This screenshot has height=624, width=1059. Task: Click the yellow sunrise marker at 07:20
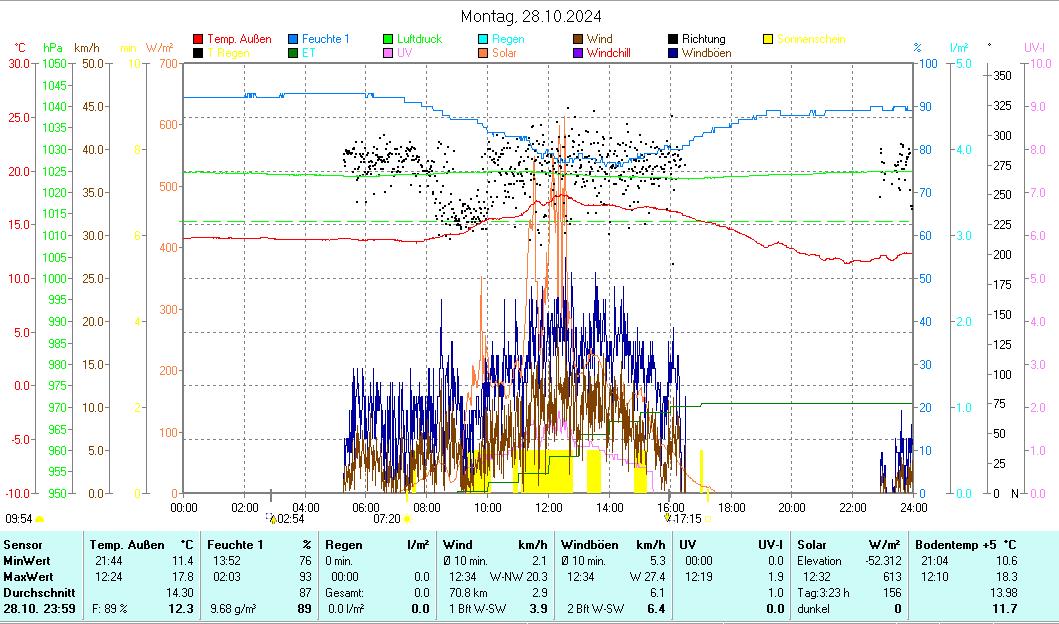(407, 519)
